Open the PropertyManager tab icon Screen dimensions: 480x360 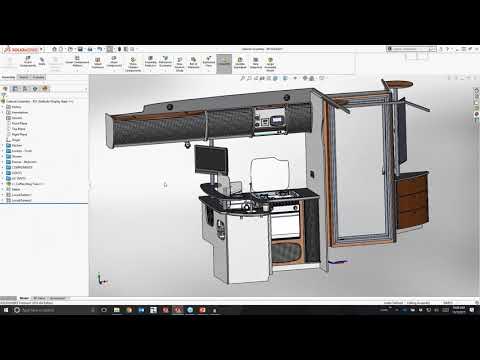[x=15, y=88]
